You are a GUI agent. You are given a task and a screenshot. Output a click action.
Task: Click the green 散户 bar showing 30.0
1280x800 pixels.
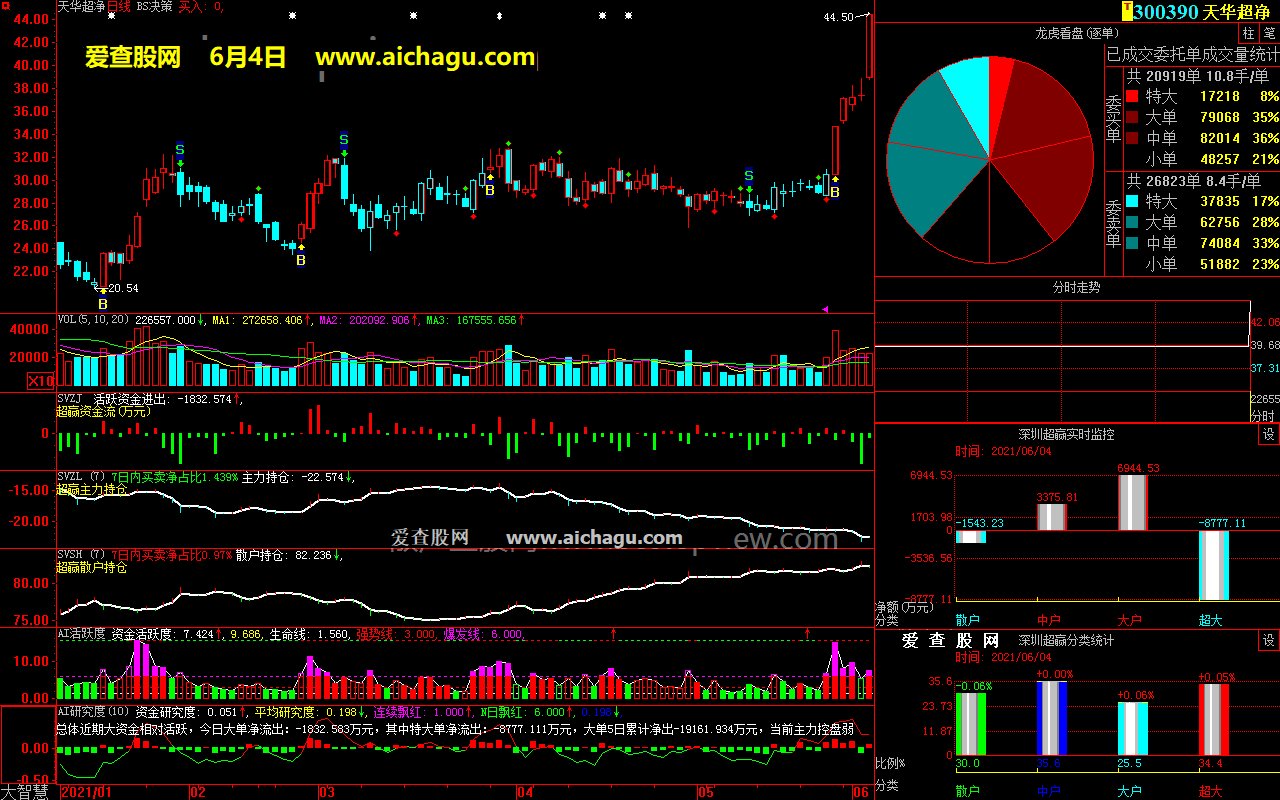970,723
